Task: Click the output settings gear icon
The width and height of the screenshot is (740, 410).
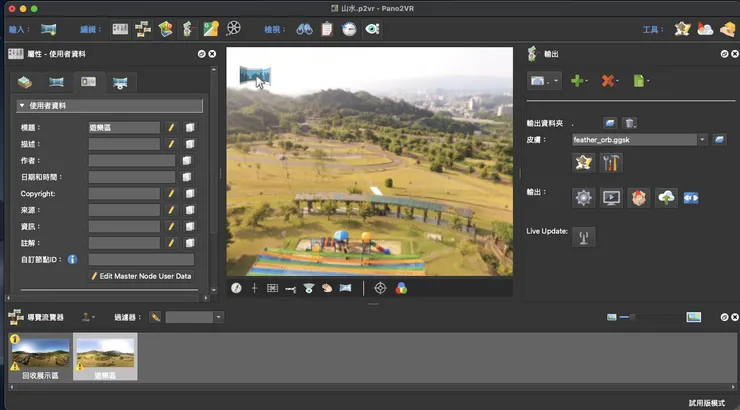Action: (584, 198)
